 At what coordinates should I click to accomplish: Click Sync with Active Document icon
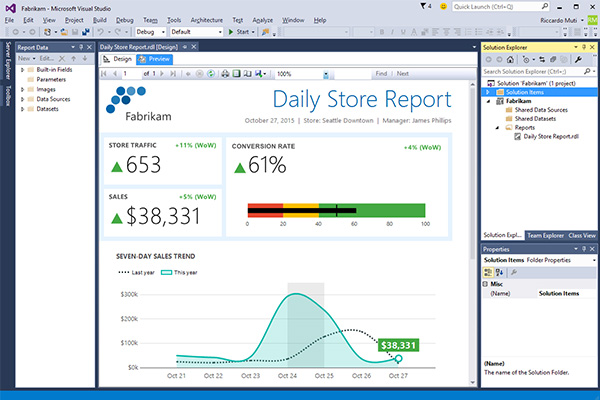point(542,59)
